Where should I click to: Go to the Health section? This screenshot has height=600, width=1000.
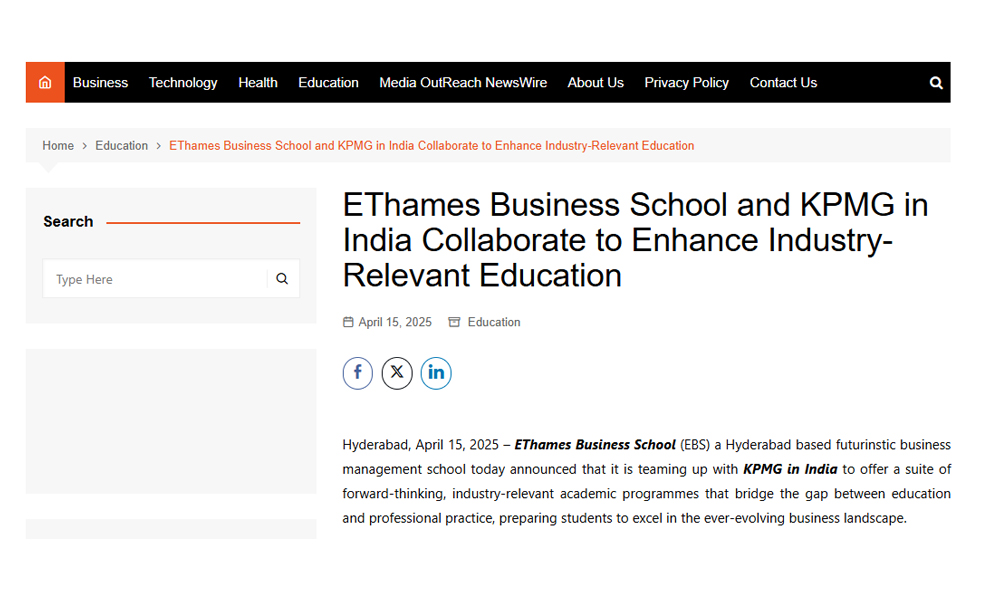click(258, 83)
